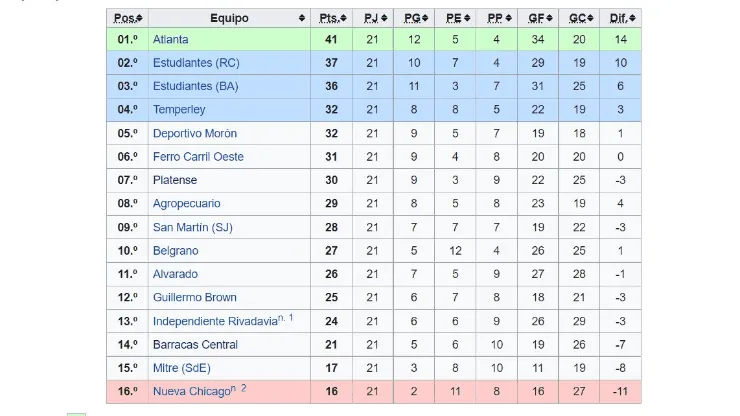Sort table by Pos. column arrows
Image resolution: width=740 pixels, height=416 pixels.
pos(140,19)
